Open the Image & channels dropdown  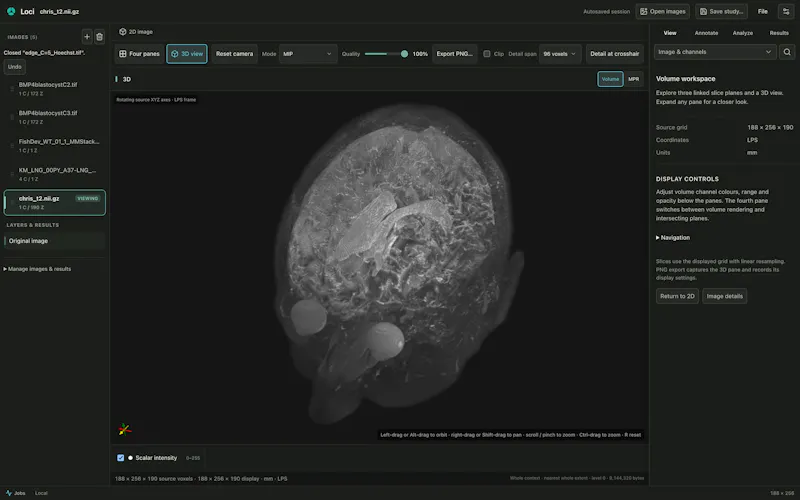(x=715, y=52)
